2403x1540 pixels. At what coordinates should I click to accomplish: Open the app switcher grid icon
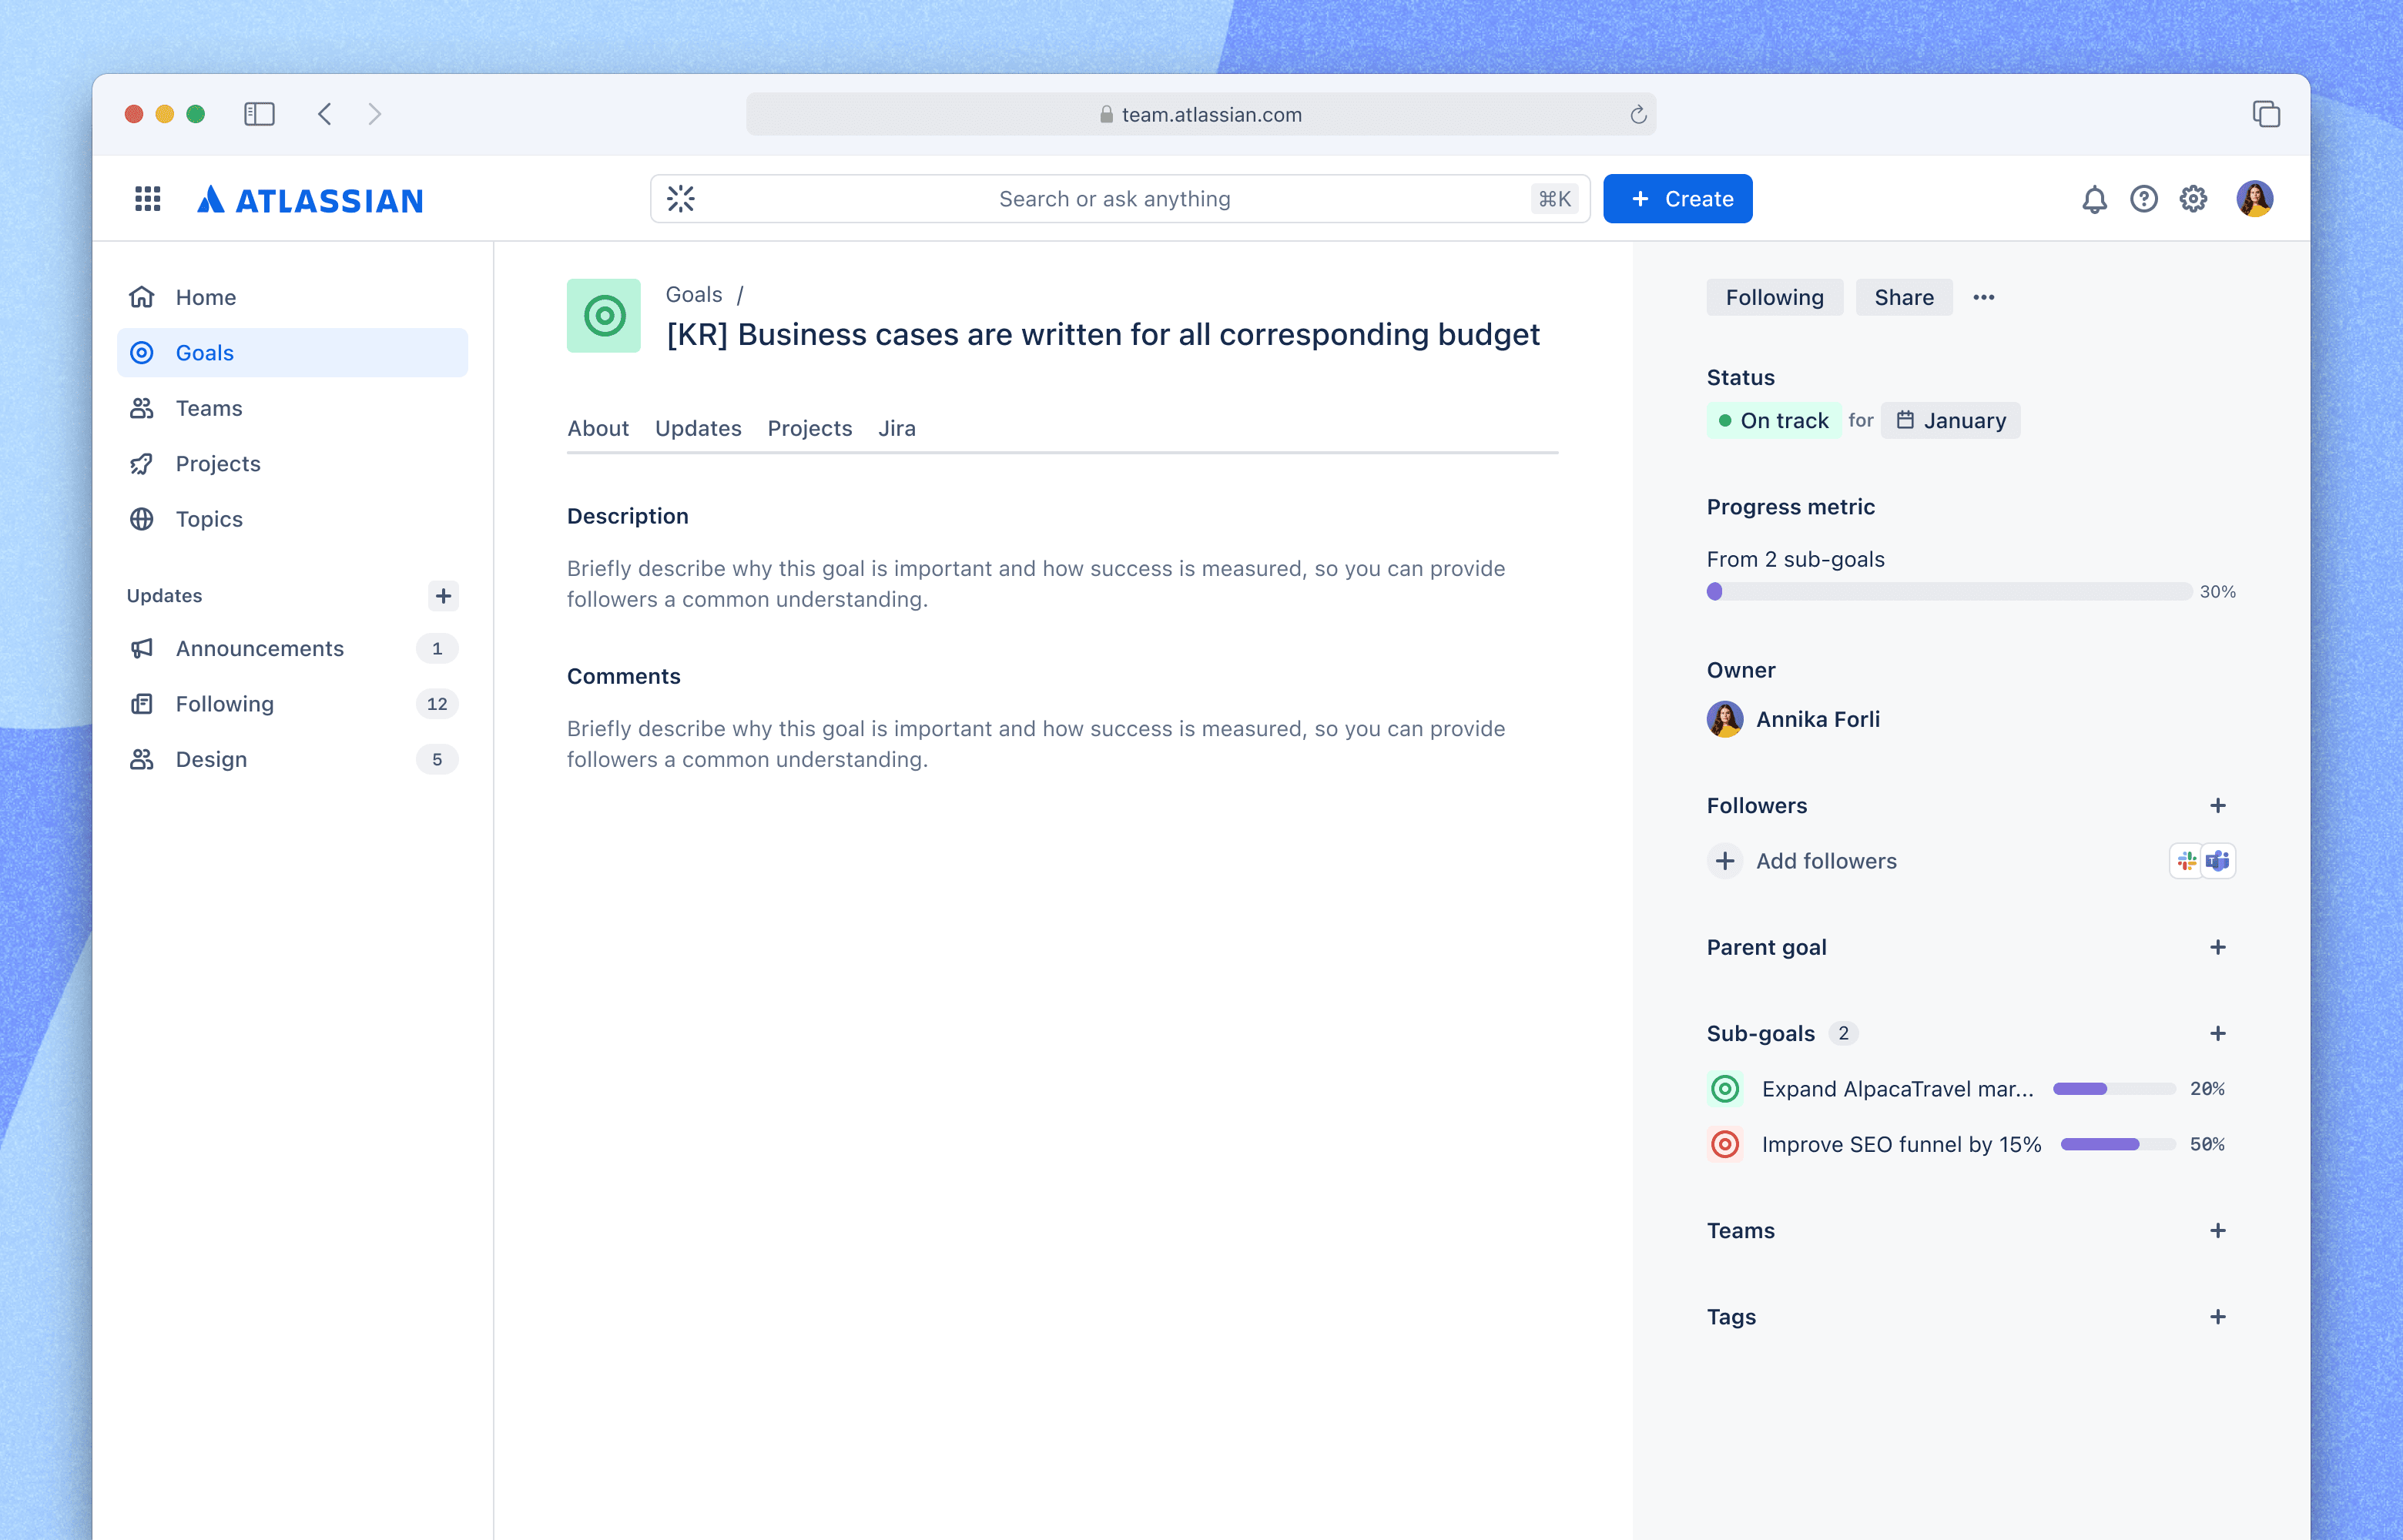tap(148, 199)
